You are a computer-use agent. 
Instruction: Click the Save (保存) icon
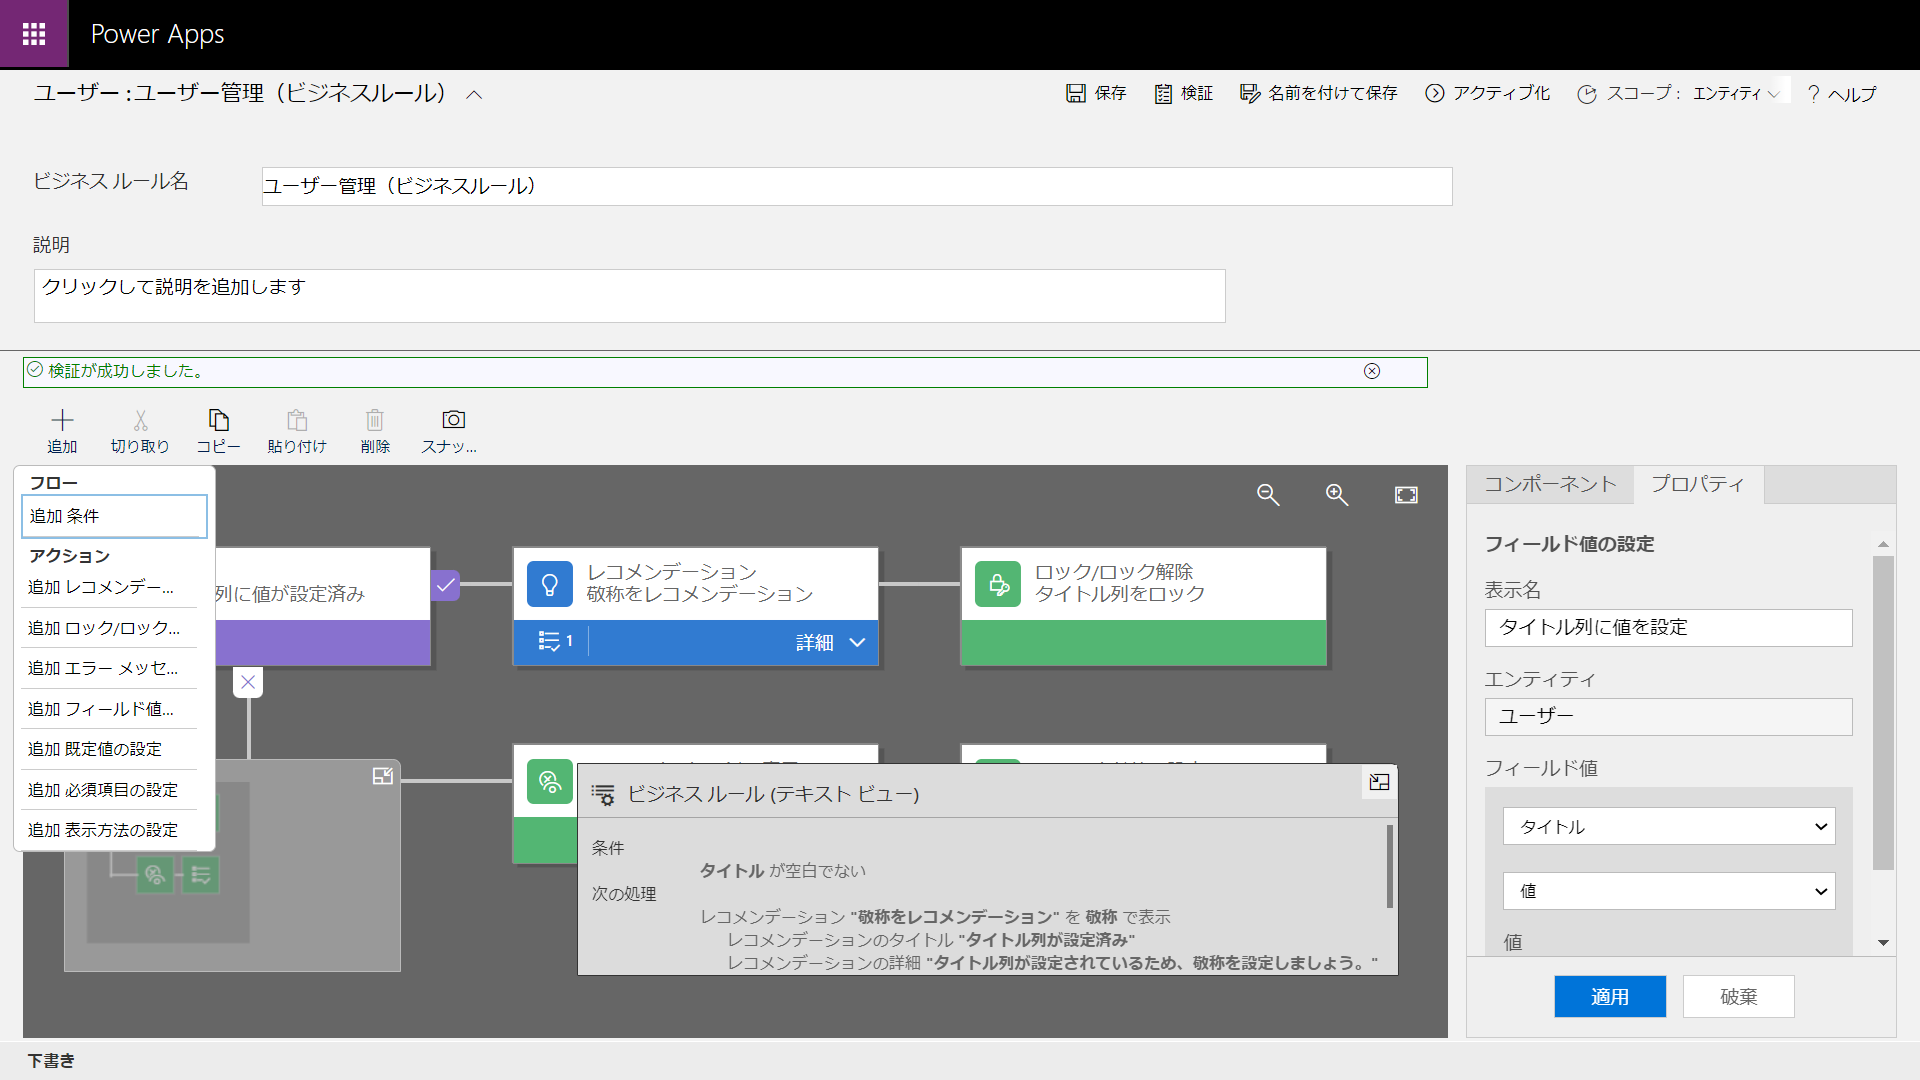1076,93
